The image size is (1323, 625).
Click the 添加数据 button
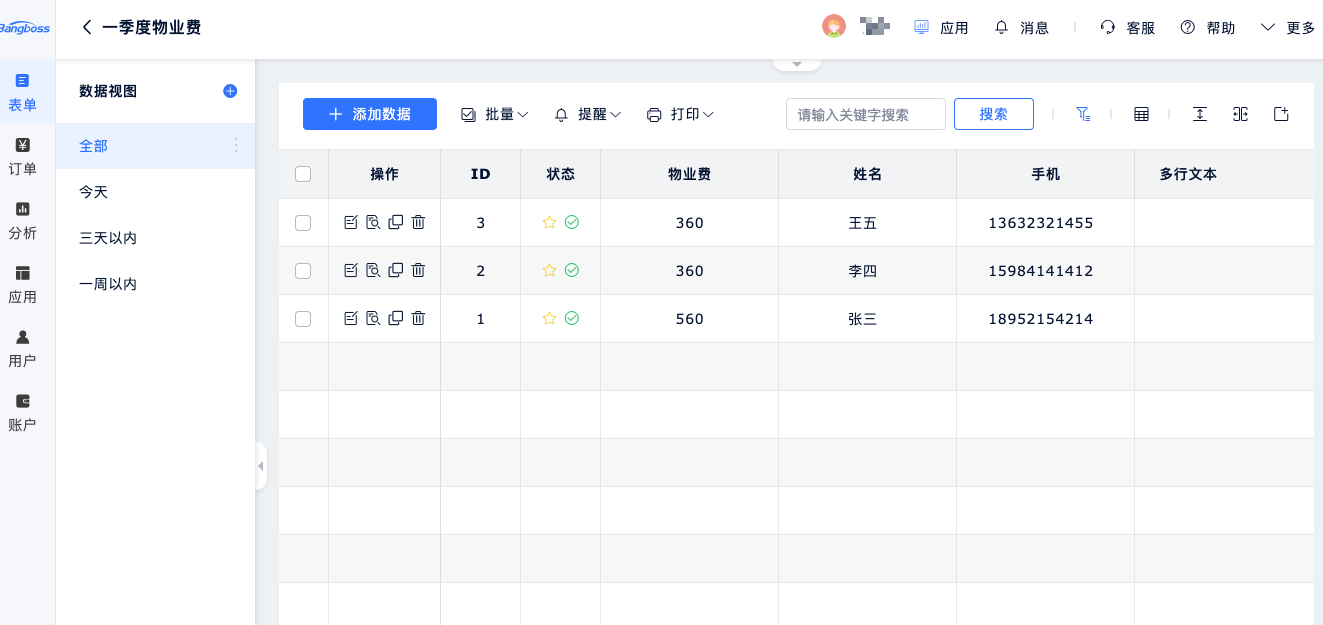tap(370, 114)
